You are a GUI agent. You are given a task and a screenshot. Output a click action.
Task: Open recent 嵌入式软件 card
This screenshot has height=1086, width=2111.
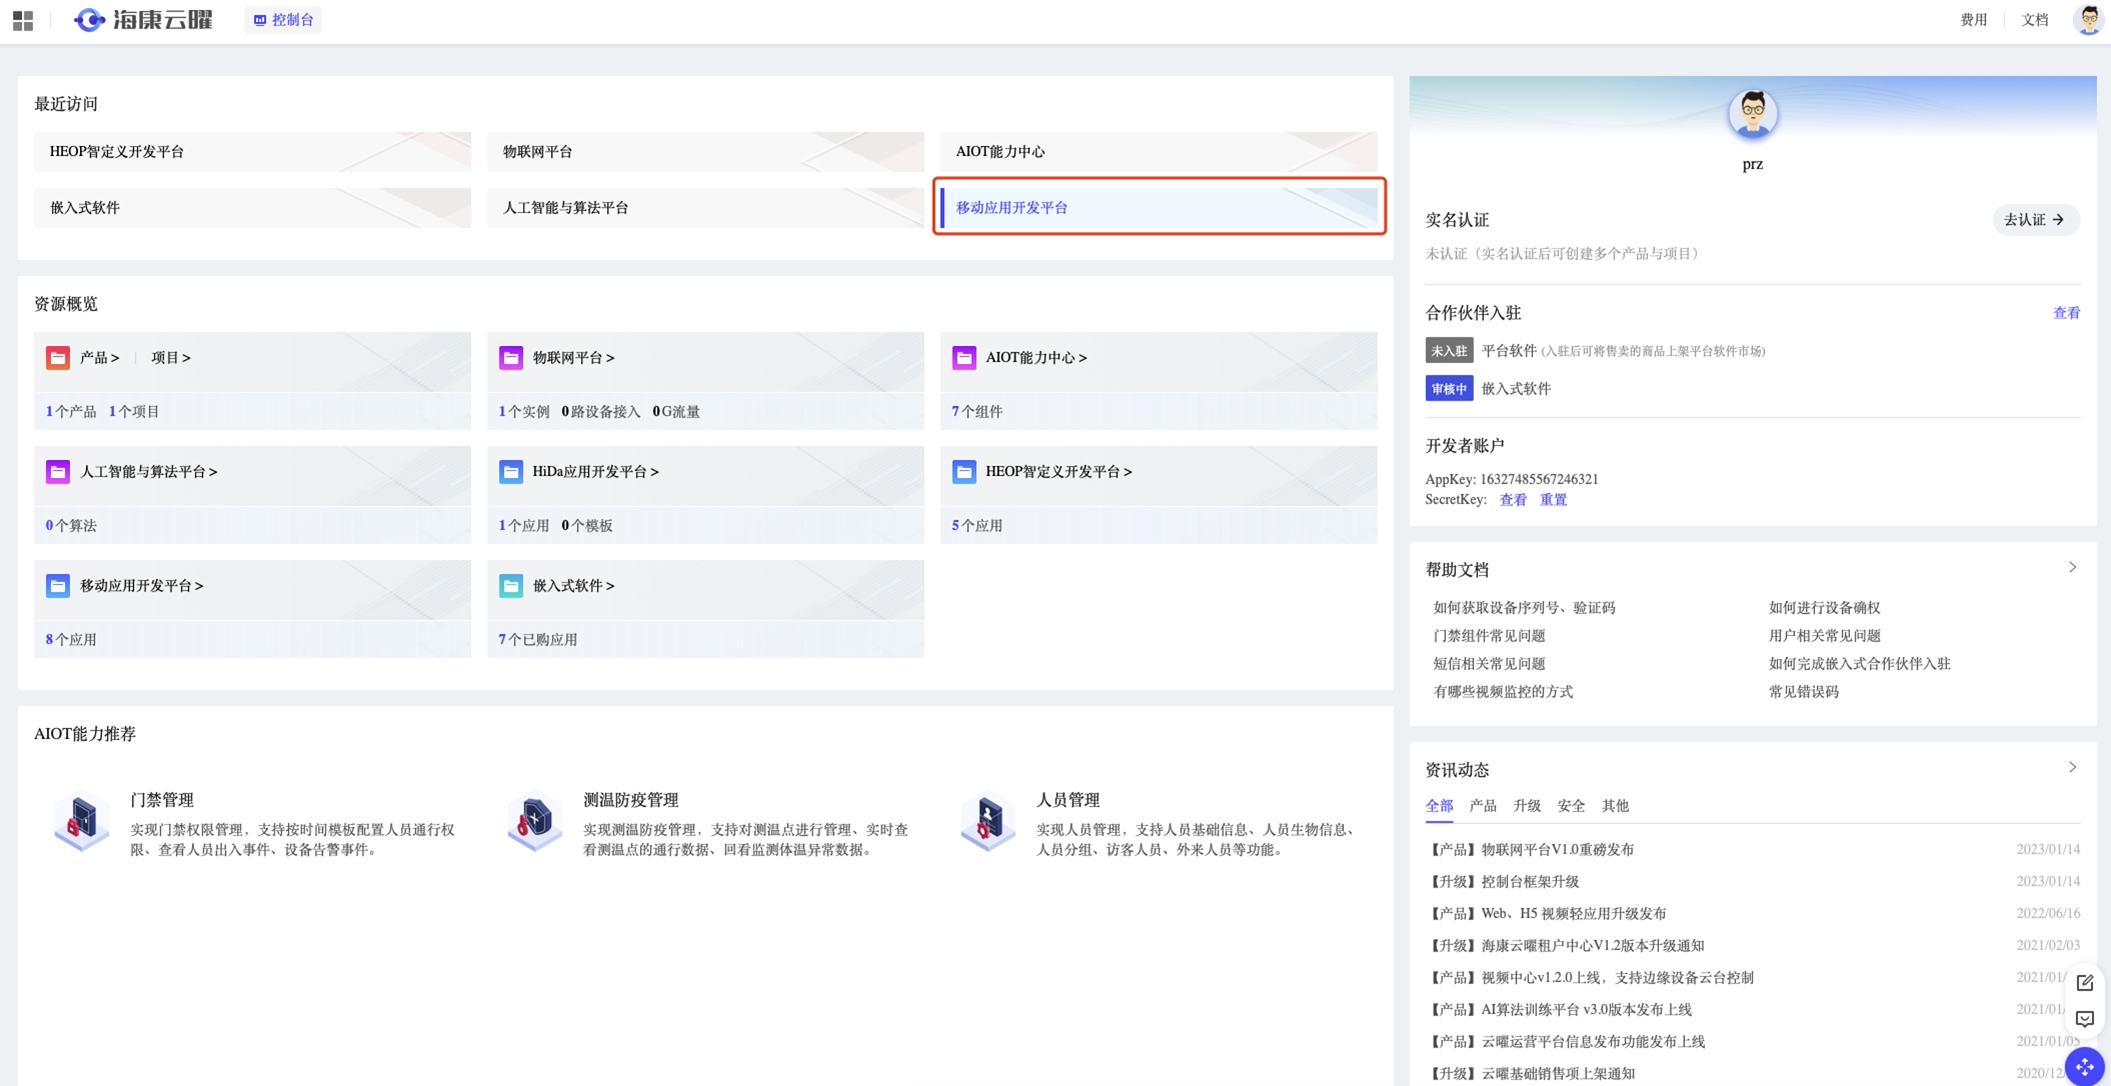pos(252,208)
